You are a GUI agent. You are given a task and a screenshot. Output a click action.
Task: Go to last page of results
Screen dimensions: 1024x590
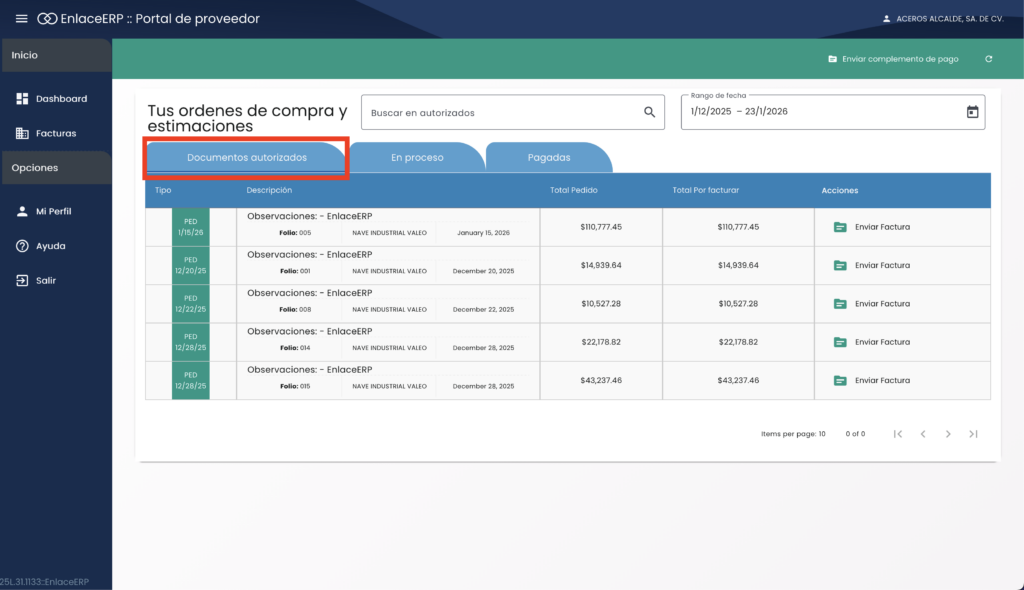[x=973, y=434]
